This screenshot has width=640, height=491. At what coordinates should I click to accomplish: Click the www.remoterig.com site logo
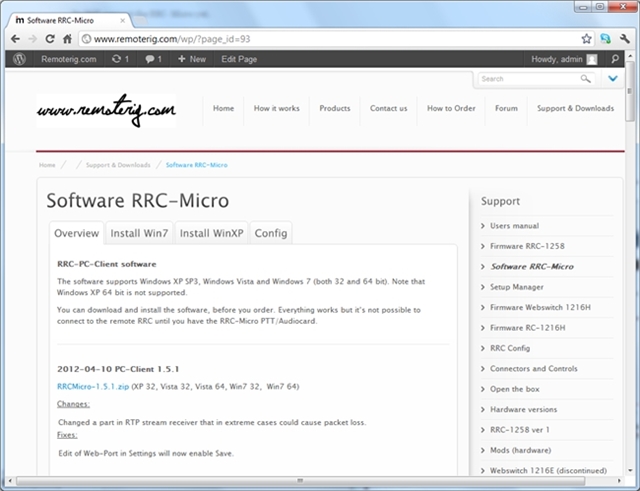[x=106, y=110]
